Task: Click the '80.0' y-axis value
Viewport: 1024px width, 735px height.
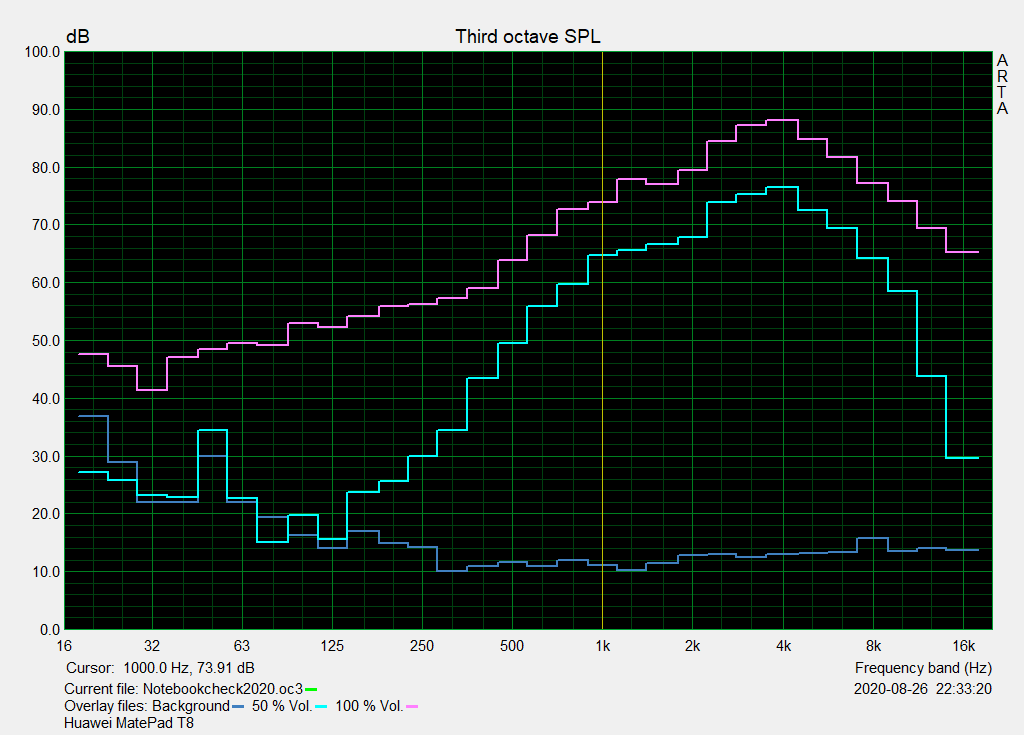Action: (x=46, y=168)
